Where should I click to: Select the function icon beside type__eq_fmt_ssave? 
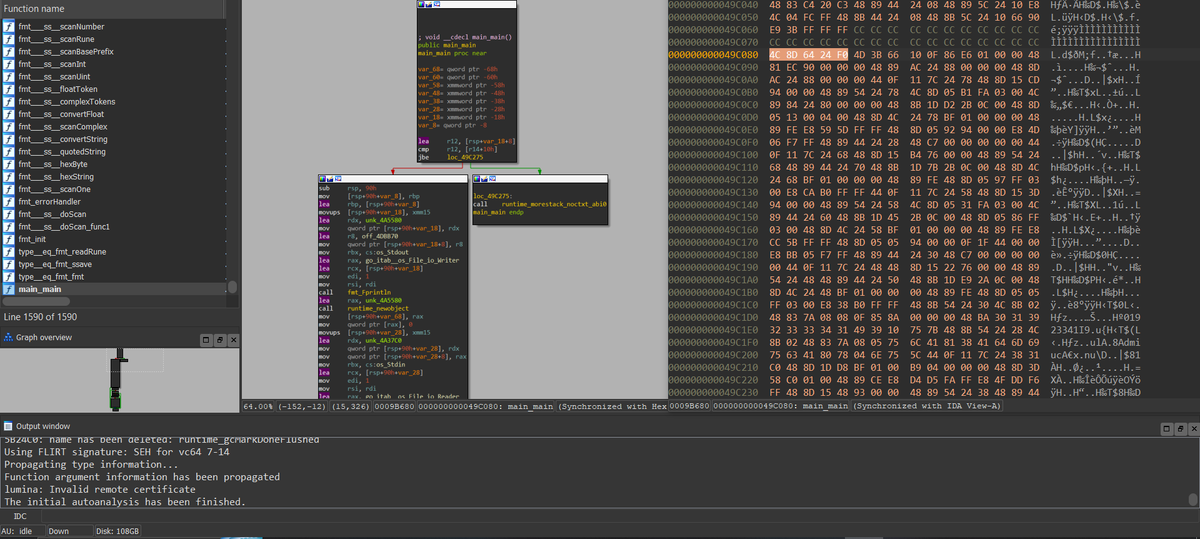pos(9,264)
